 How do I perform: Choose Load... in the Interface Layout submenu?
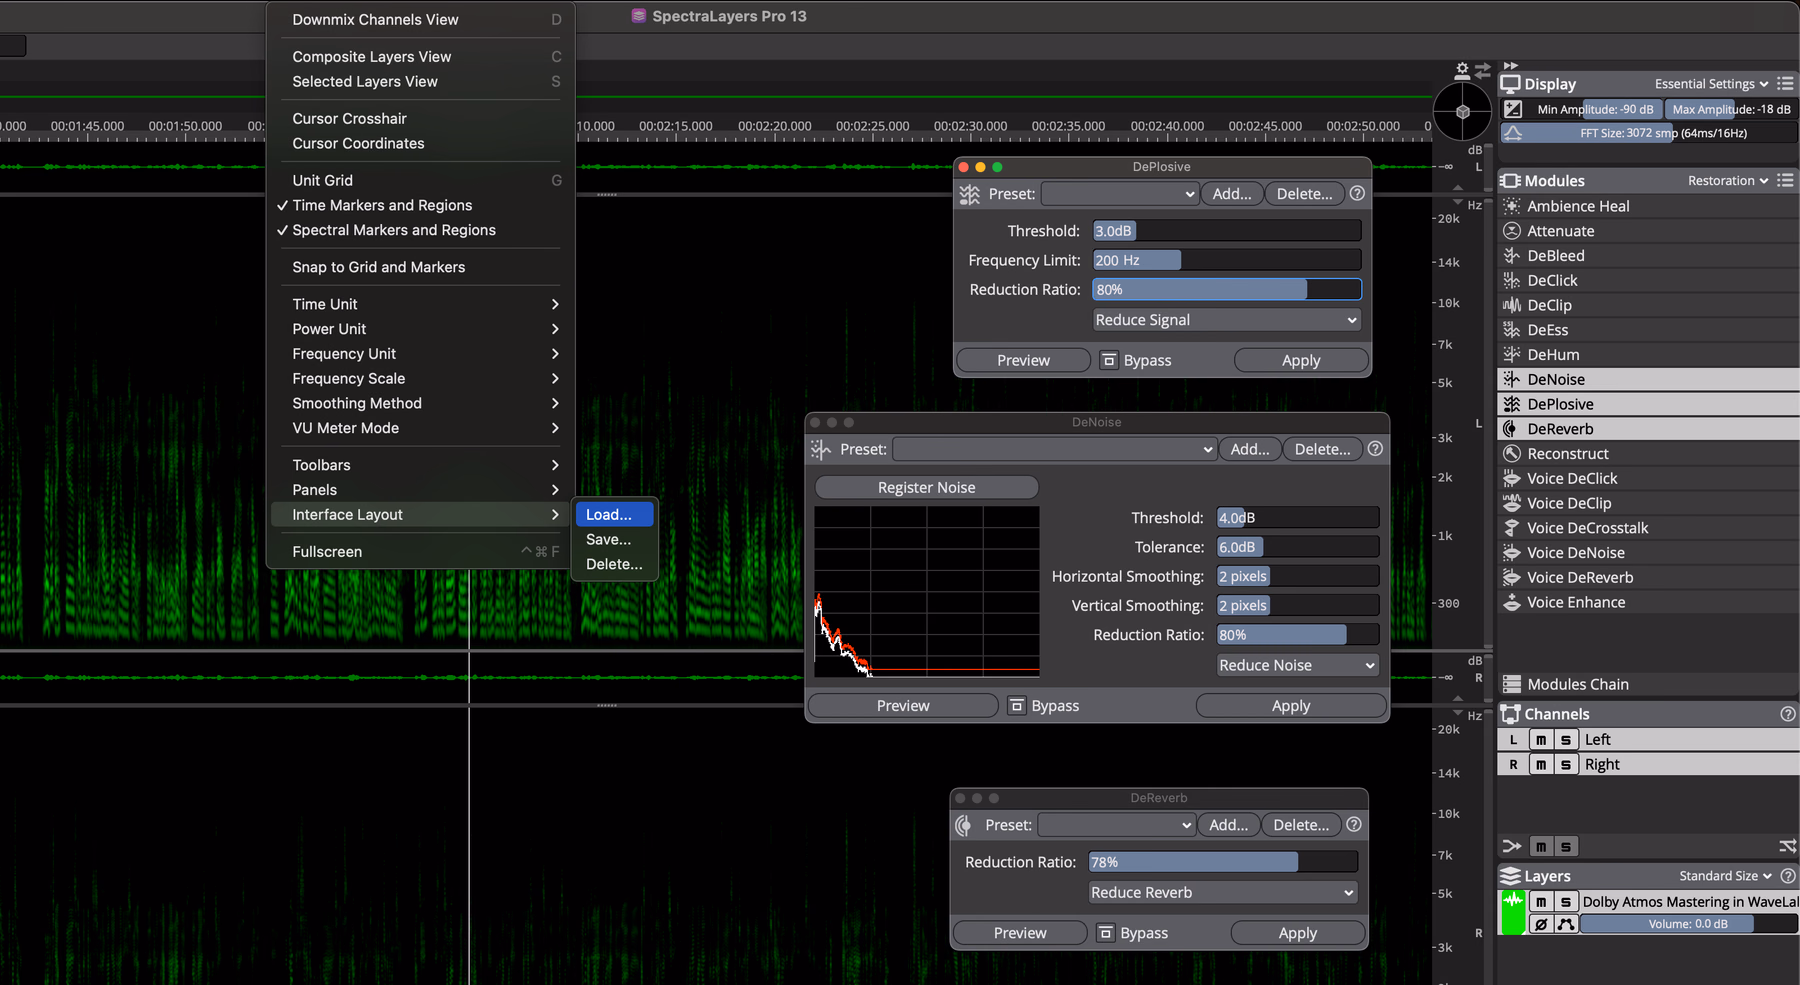click(x=614, y=515)
